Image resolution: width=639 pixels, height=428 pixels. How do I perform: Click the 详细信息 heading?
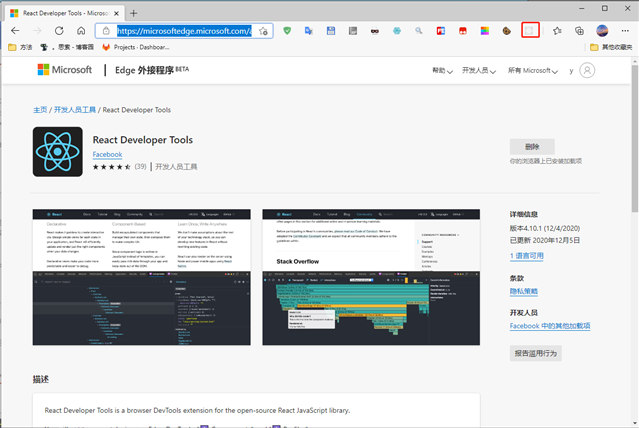click(x=524, y=214)
